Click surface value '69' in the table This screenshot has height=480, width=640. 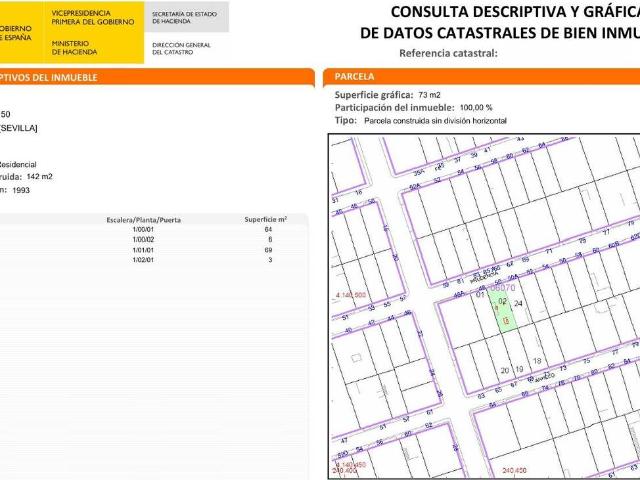tap(268, 250)
